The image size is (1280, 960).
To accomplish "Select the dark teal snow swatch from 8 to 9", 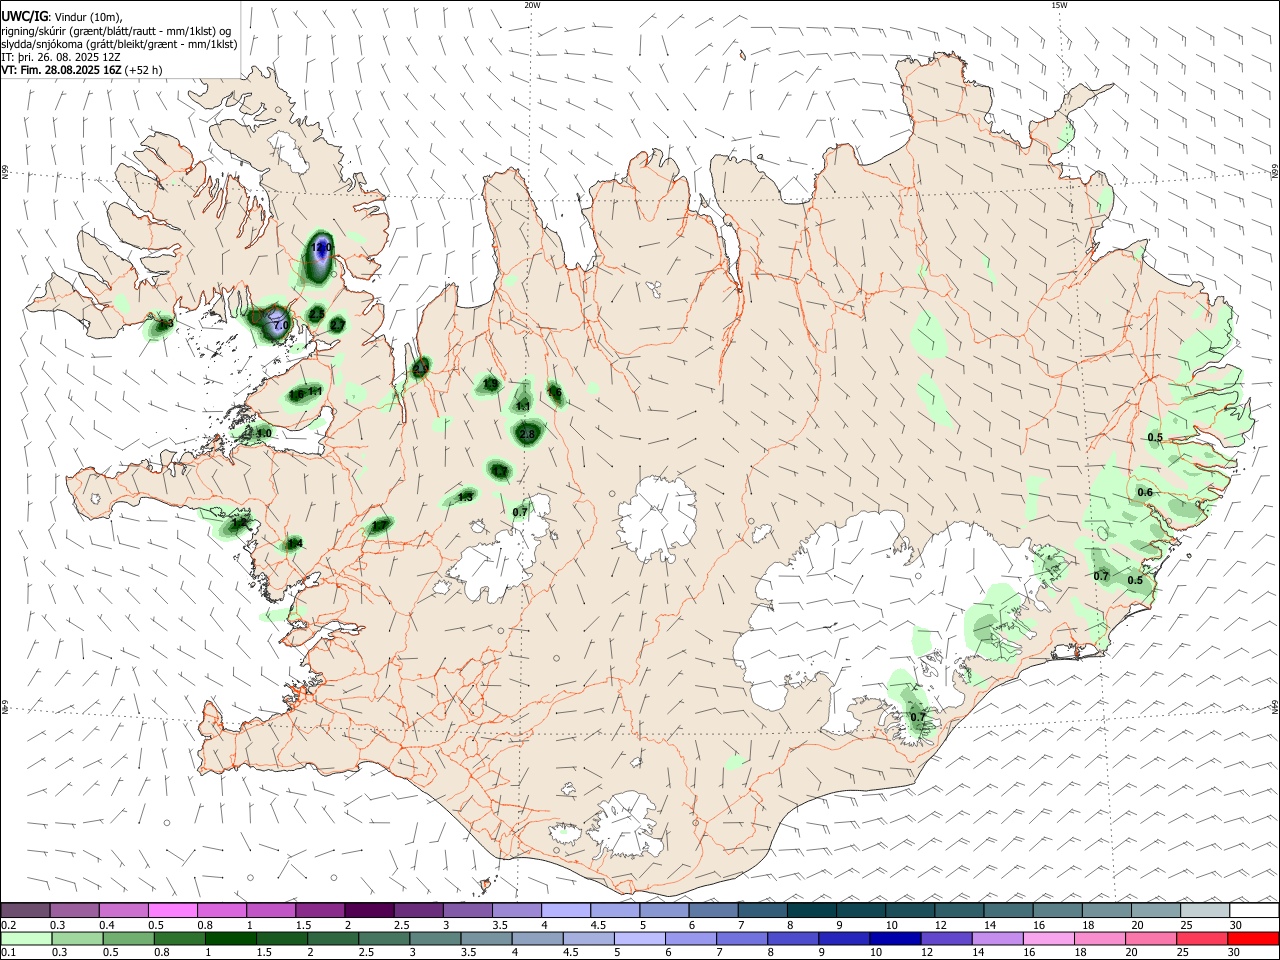I will 812,910.
